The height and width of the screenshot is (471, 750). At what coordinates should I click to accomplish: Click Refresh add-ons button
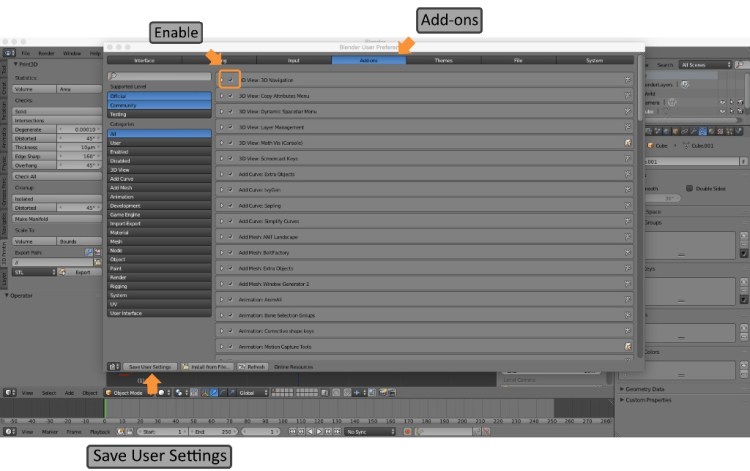coord(251,367)
